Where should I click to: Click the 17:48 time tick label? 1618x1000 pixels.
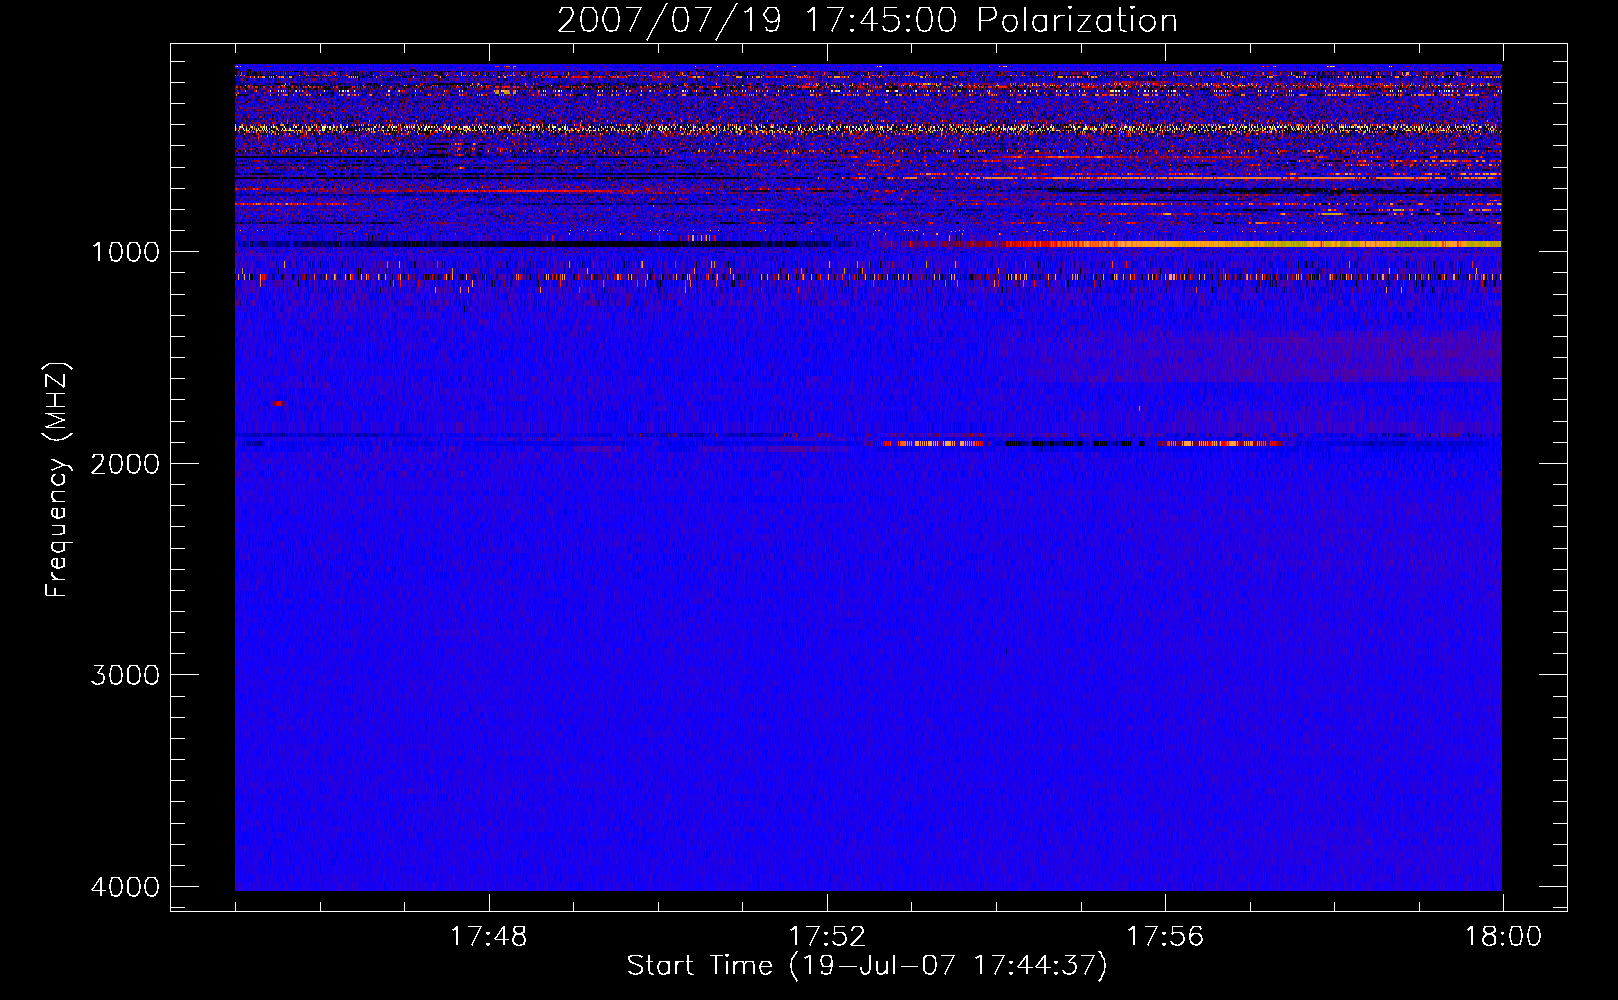(489, 937)
